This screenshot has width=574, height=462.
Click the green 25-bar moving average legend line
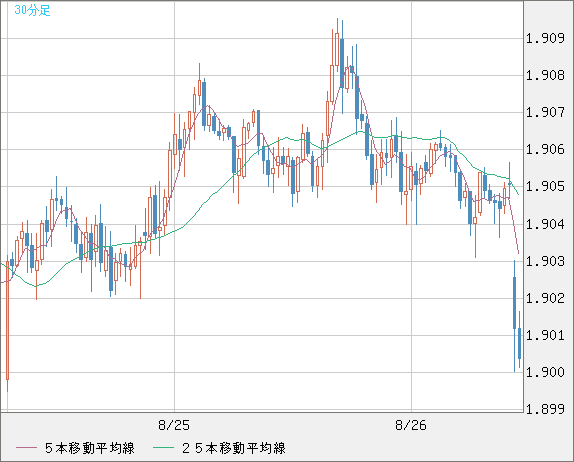163,448
